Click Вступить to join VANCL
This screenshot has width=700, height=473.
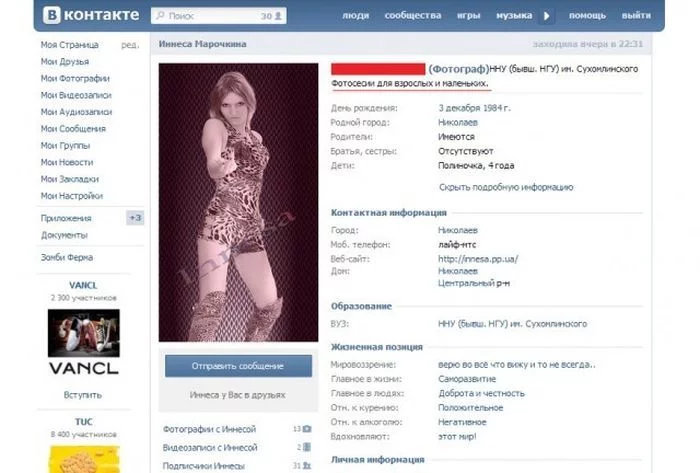click(x=83, y=395)
